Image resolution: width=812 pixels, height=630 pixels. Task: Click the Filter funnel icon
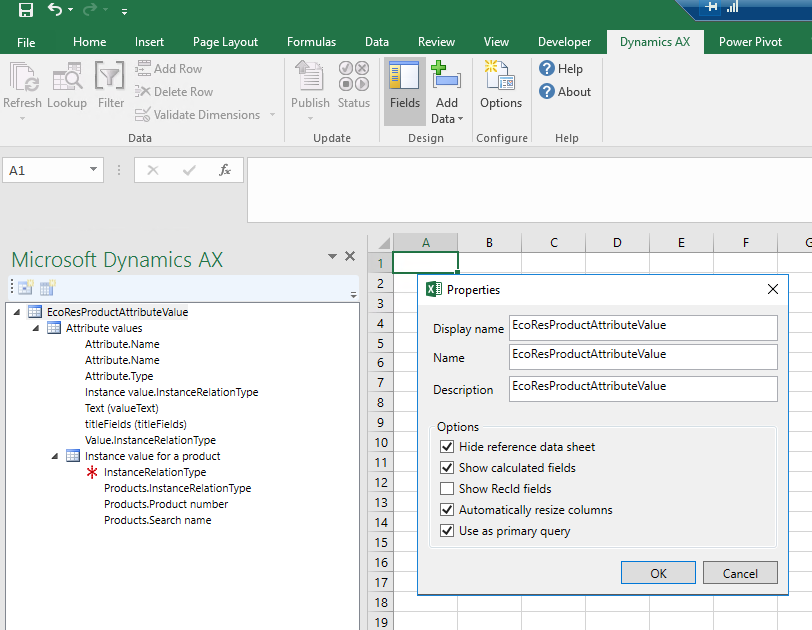109,77
